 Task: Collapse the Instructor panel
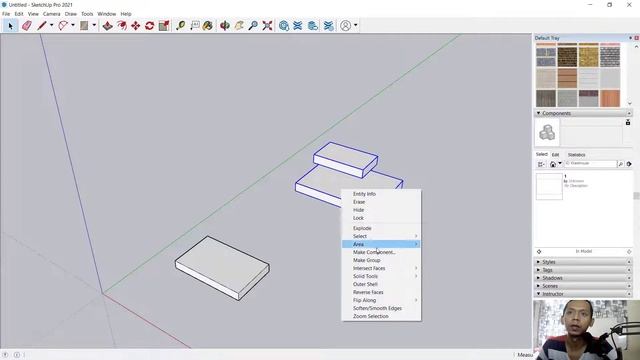click(538, 293)
